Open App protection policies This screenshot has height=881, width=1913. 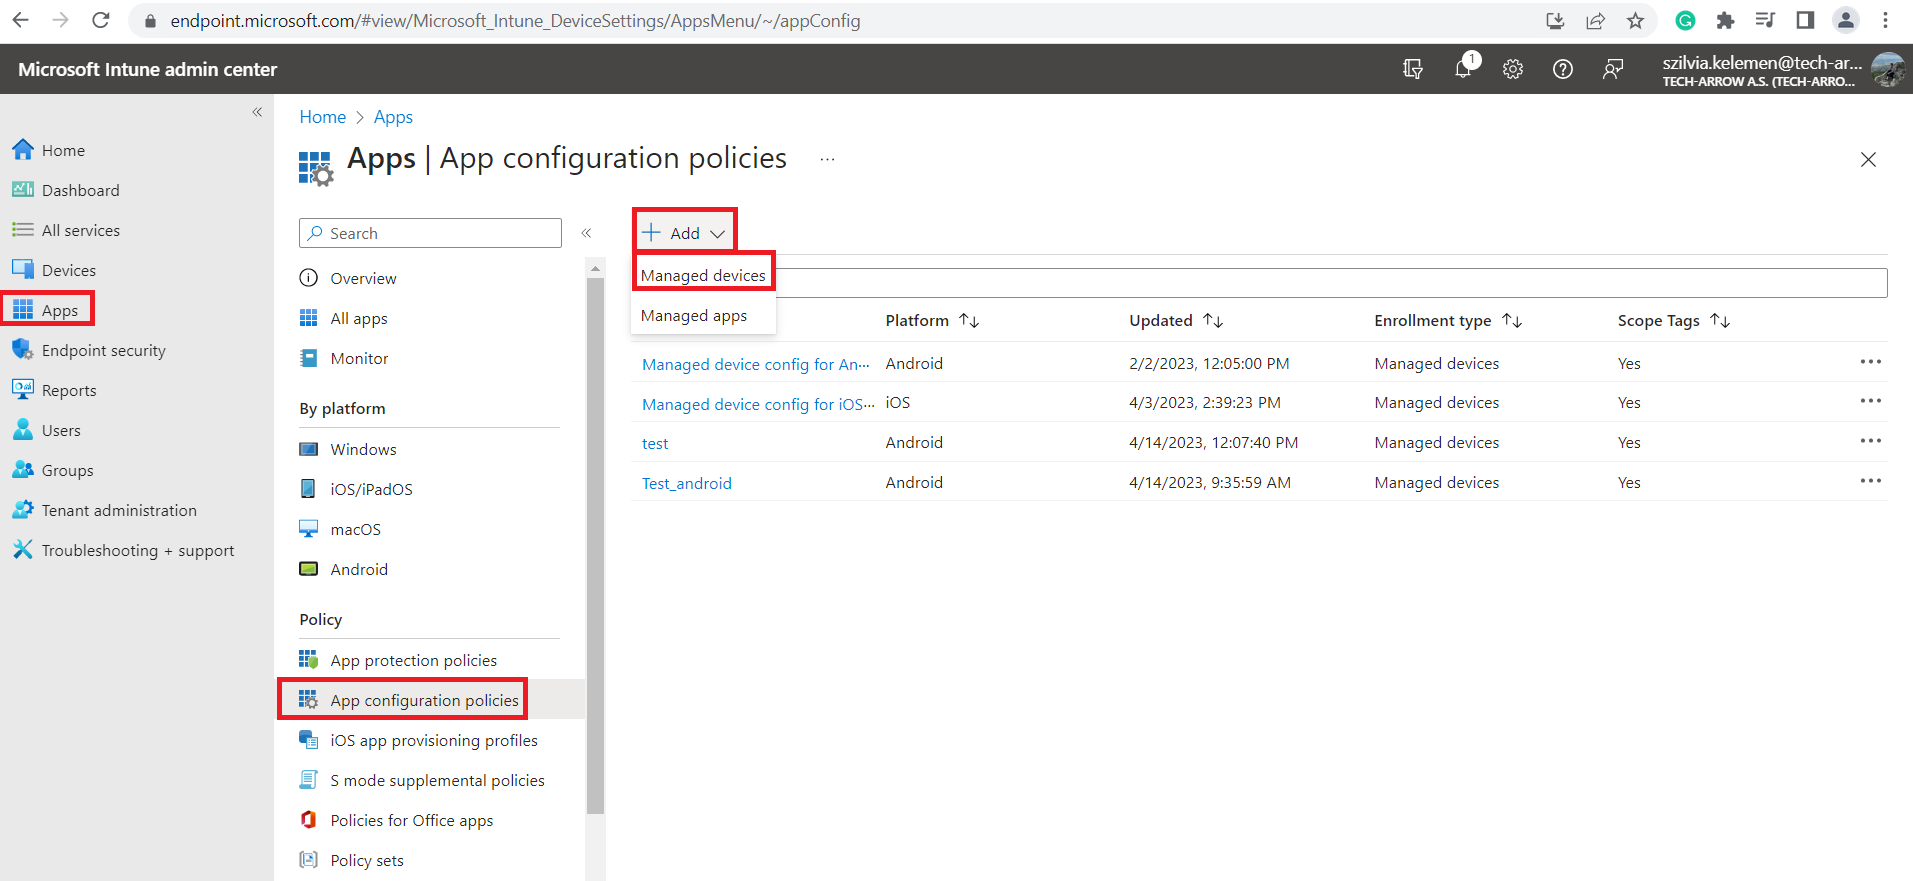pyautogui.click(x=413, y=661)
